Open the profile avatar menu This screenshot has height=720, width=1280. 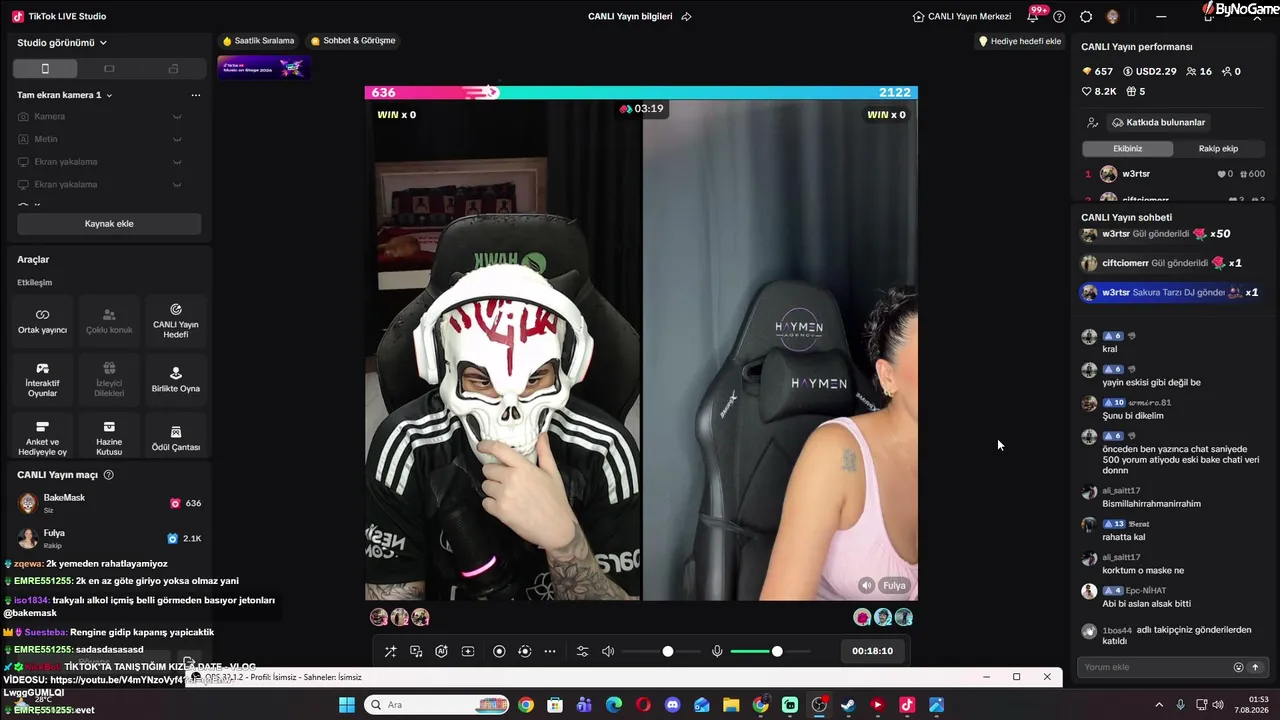pyautogui.click(x=1113, y=17)
